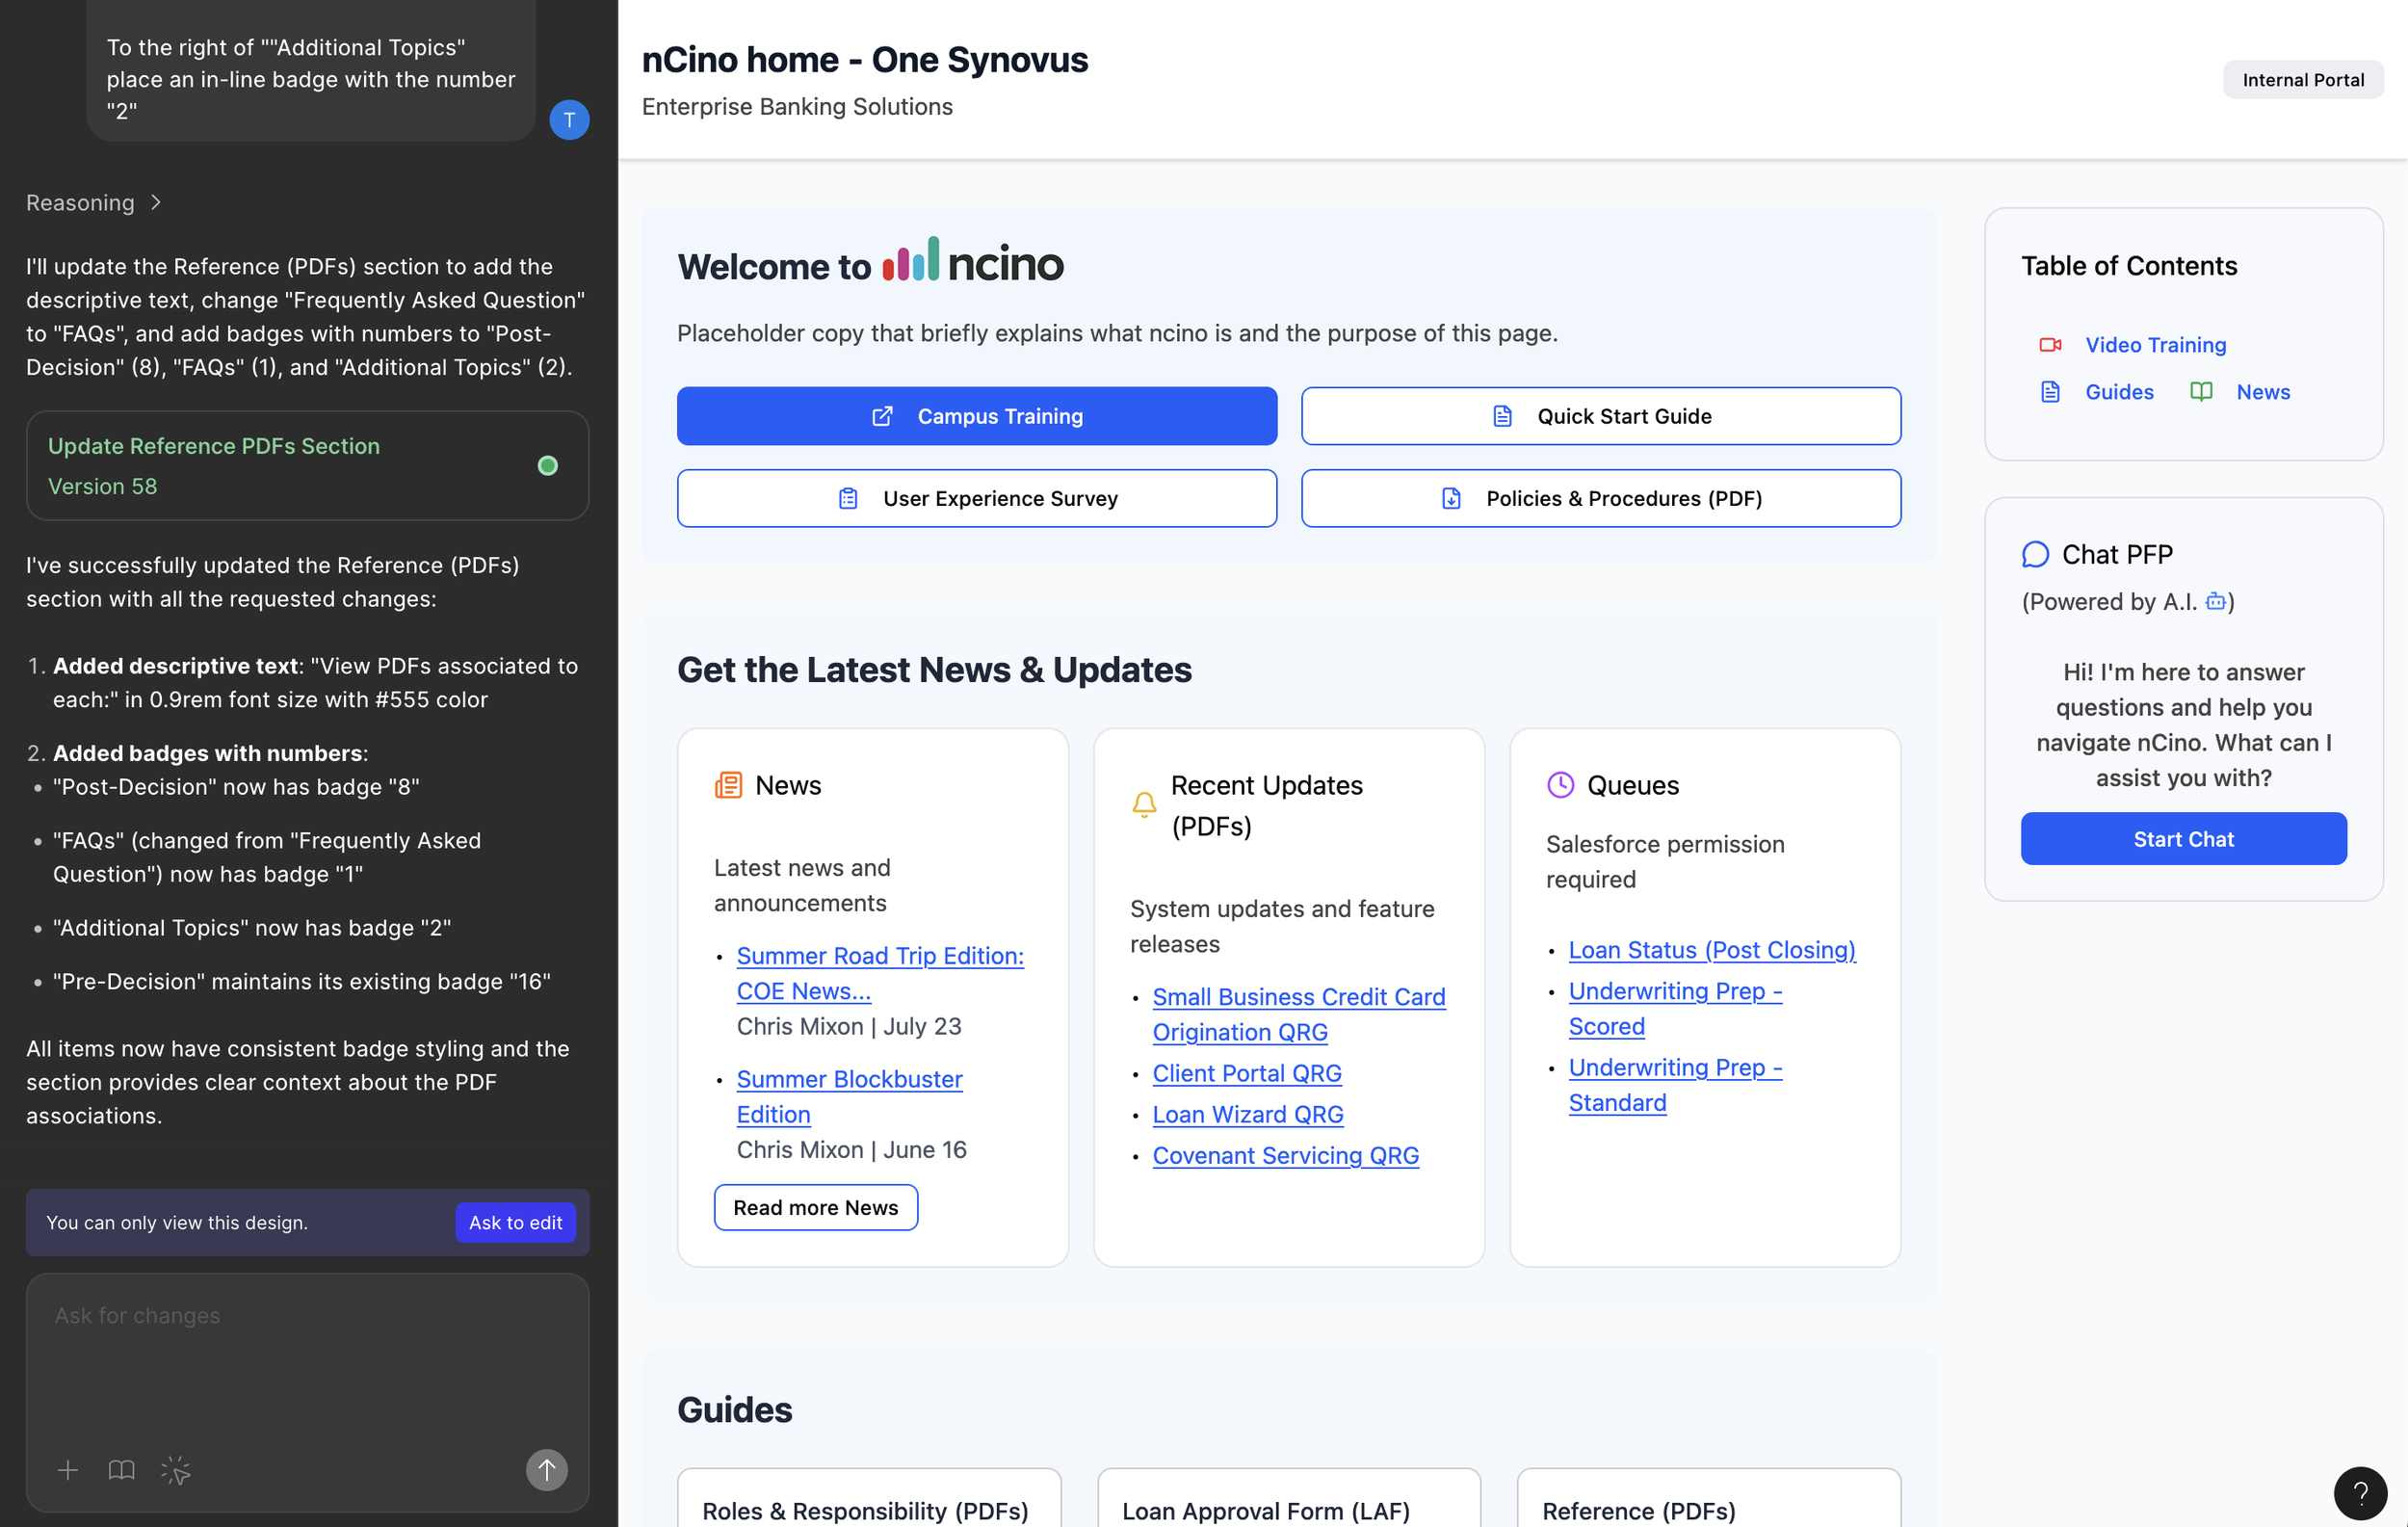Click the question mark help icon

[x=2360, y=1493]
